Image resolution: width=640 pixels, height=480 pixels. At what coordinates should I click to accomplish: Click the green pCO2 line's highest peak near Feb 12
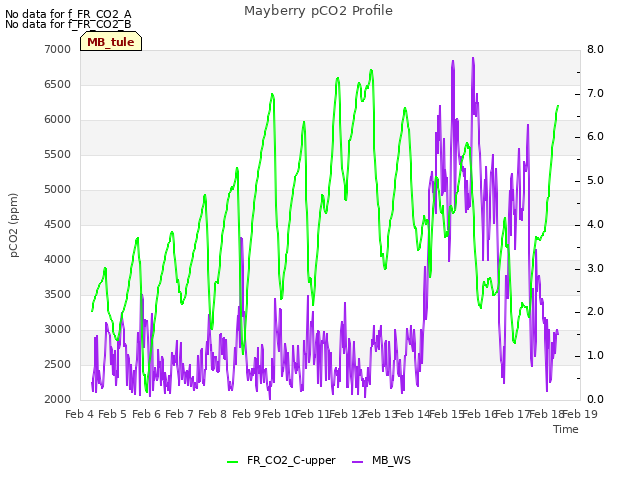click(371, 70)
